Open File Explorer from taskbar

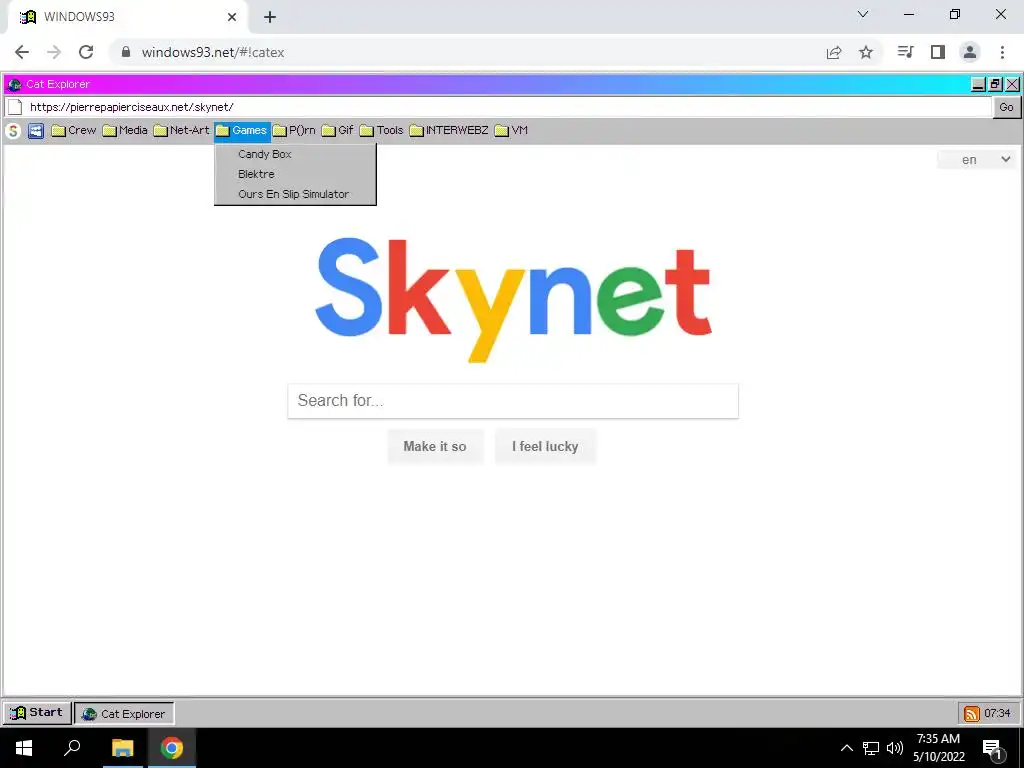pyautogui.click(x=122, y=748)
